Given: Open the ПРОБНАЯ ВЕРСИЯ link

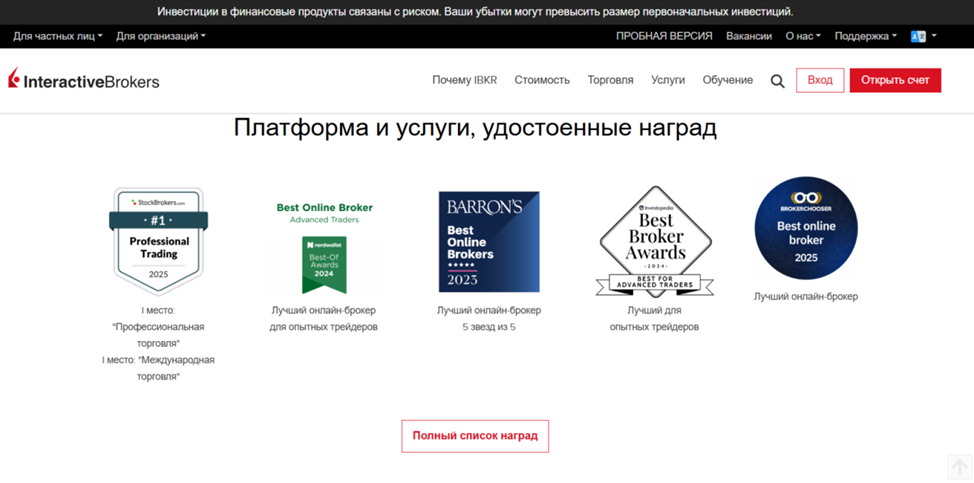Looking at the screenshot, I should pos(664,37).
